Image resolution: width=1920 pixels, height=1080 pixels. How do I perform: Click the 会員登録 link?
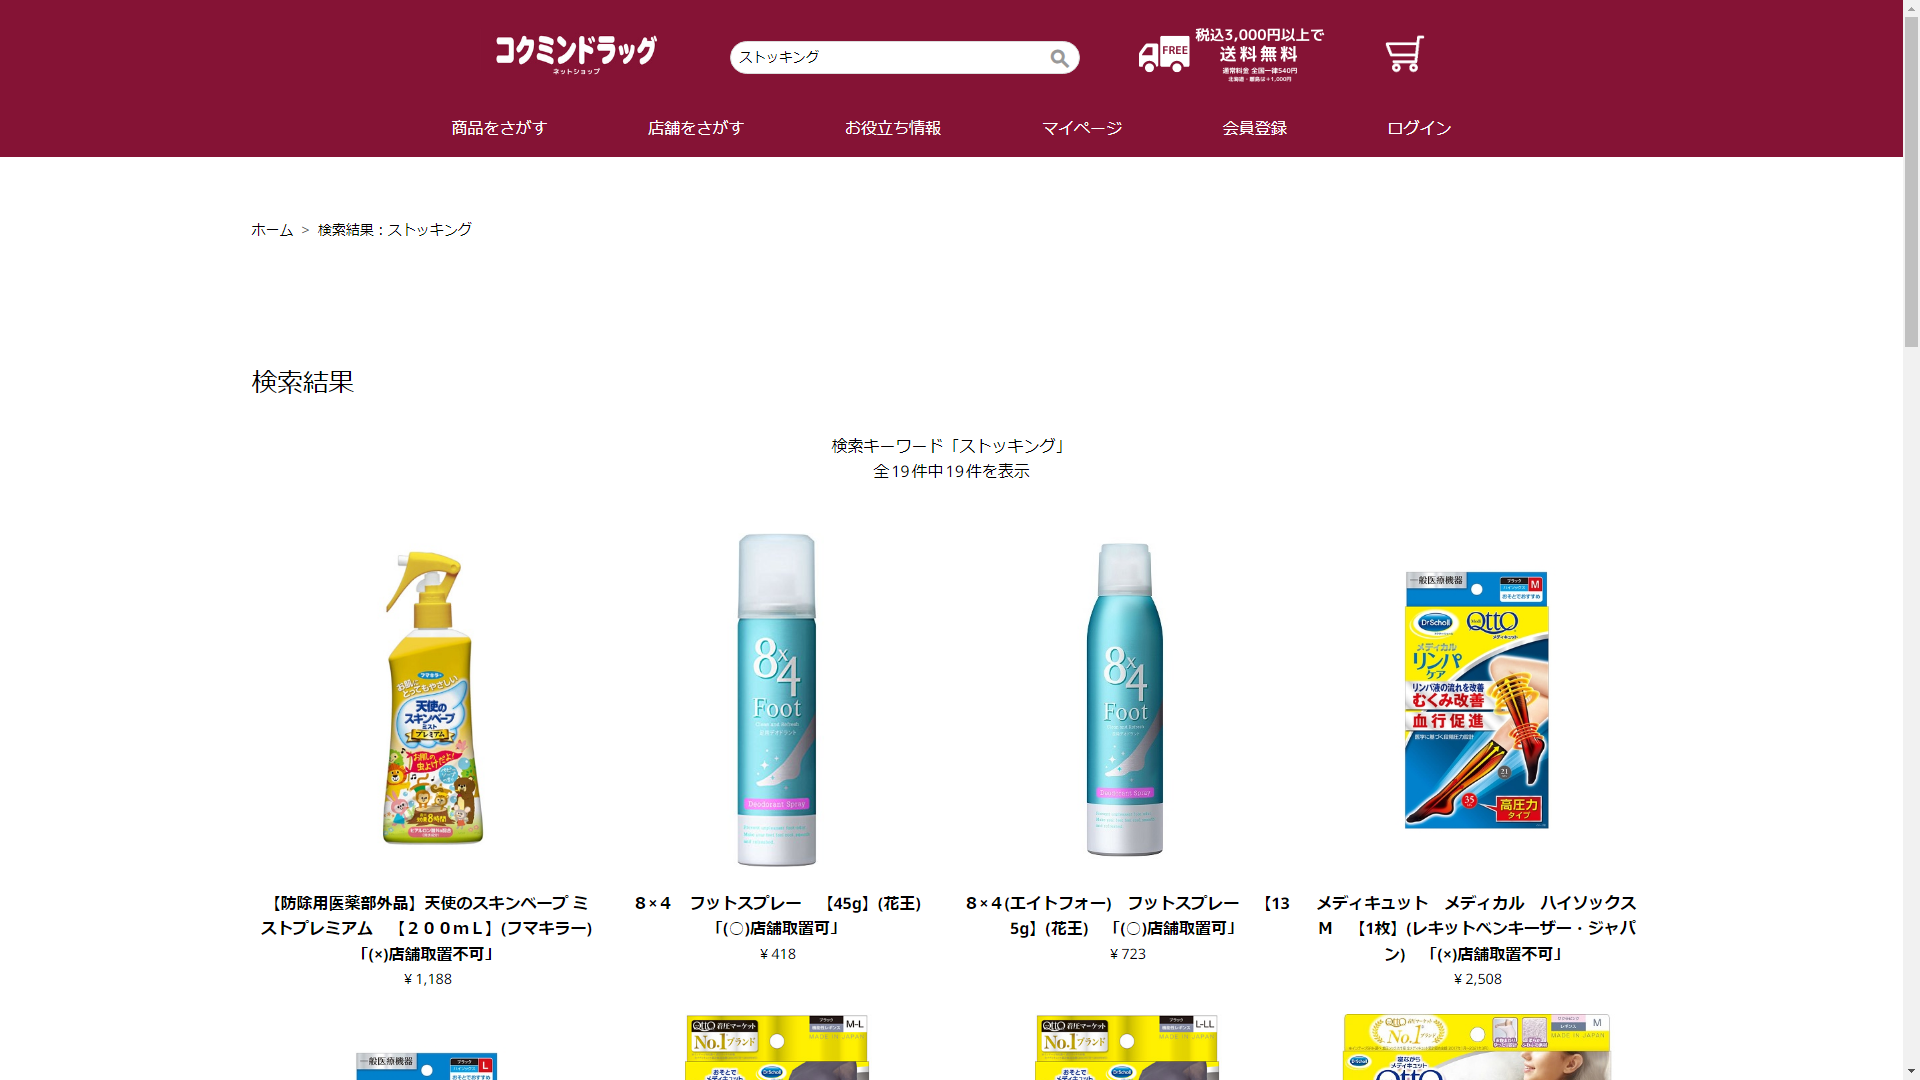click(x=1255, y=128)
